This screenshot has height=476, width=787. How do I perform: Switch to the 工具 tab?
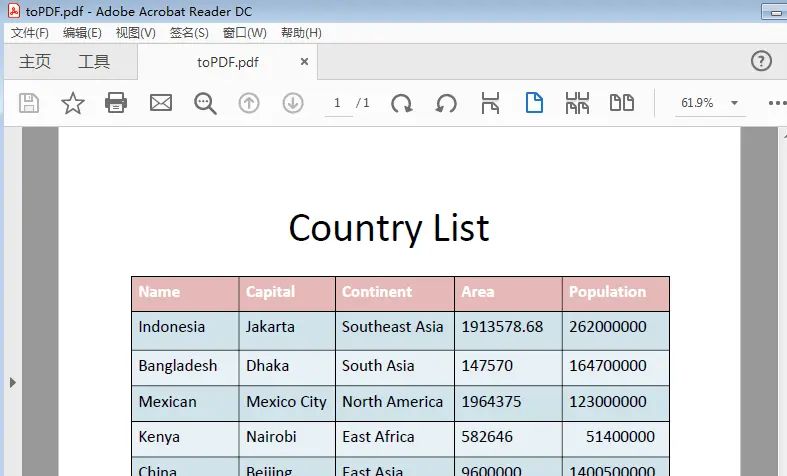point(94,61)
